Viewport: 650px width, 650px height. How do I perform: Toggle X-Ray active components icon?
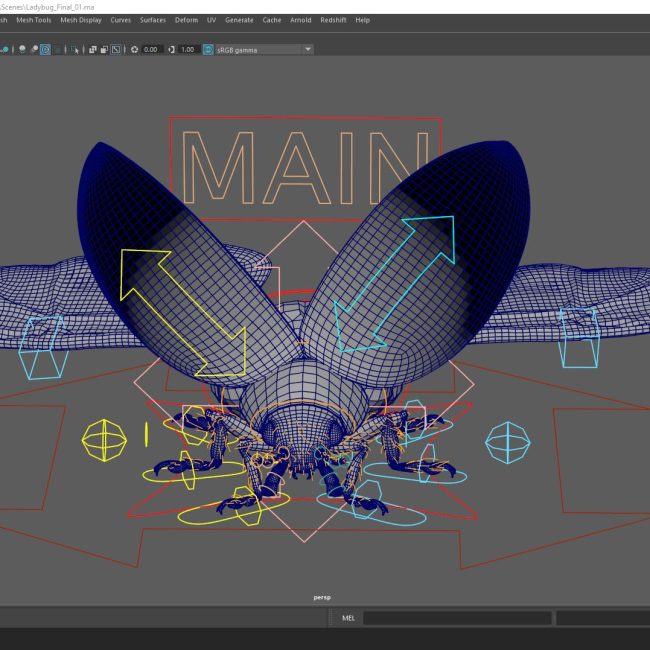coord(104,50)
